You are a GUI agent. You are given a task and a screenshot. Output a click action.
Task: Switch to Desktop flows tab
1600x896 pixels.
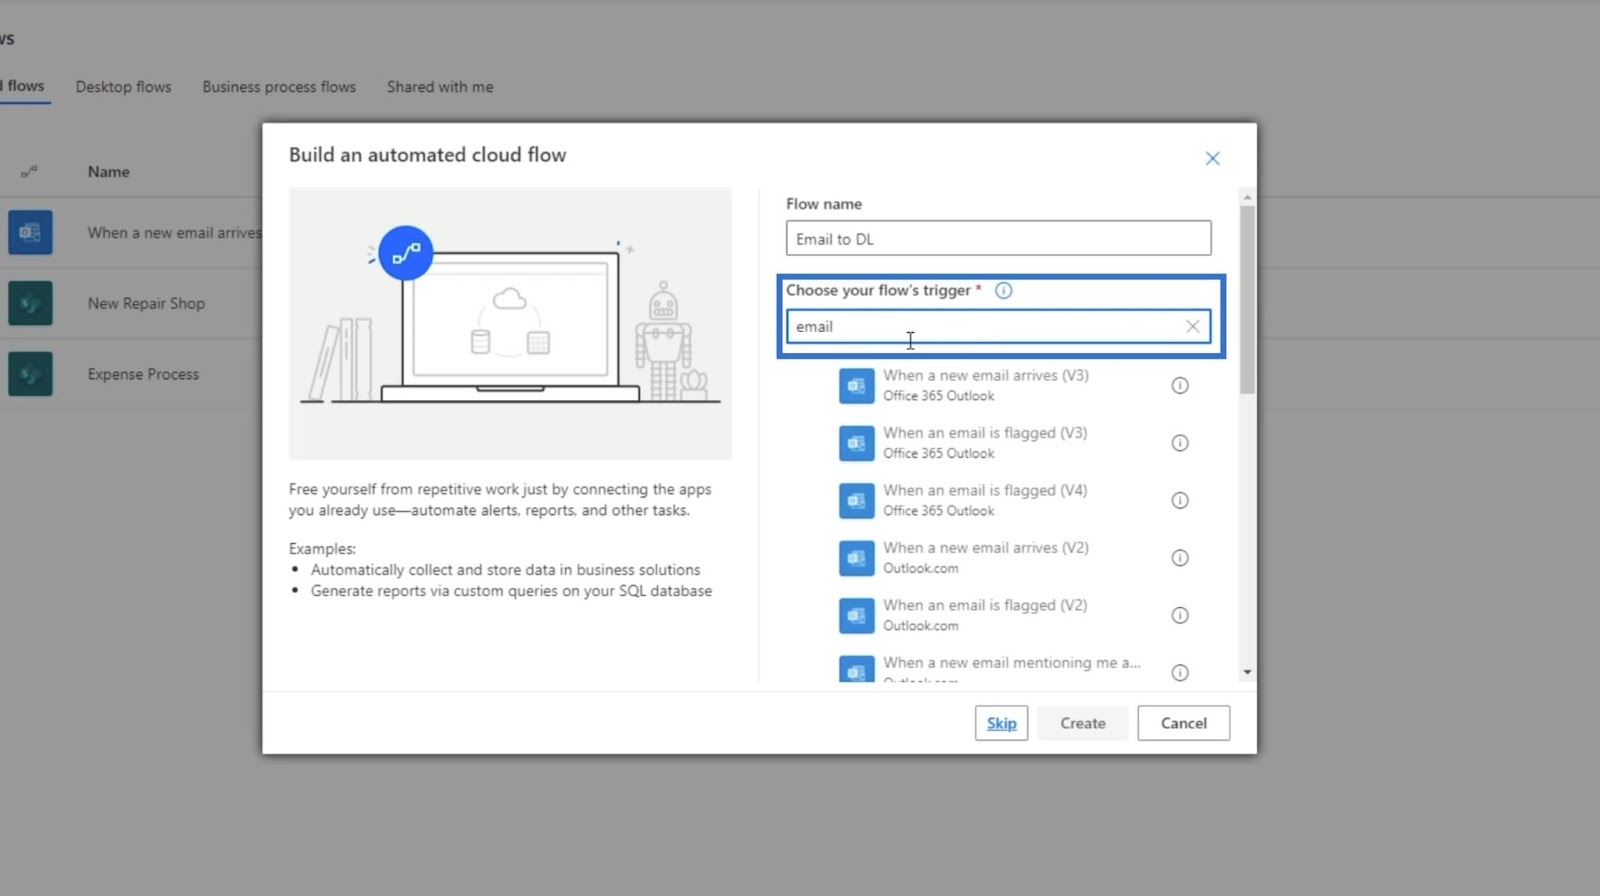pos(123,87)
